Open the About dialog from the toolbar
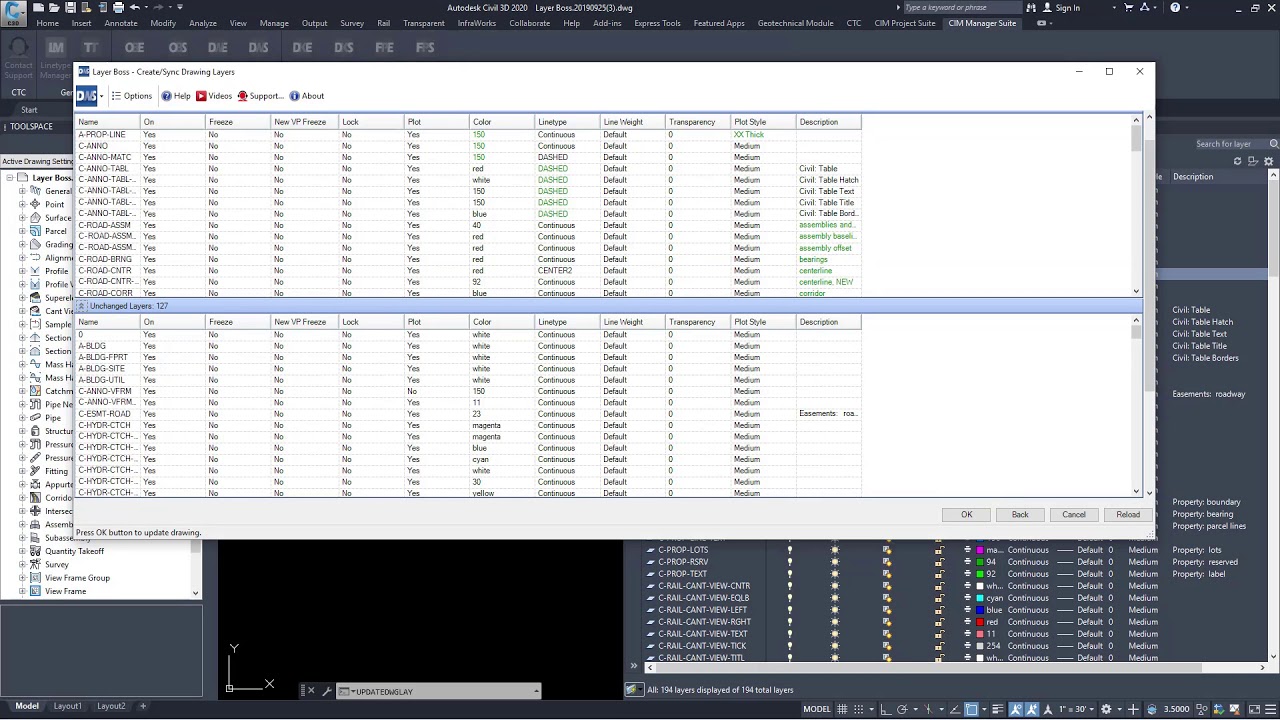Image resolution: width=1280 pixels, height=720 pixels. (x=306, y=96)
